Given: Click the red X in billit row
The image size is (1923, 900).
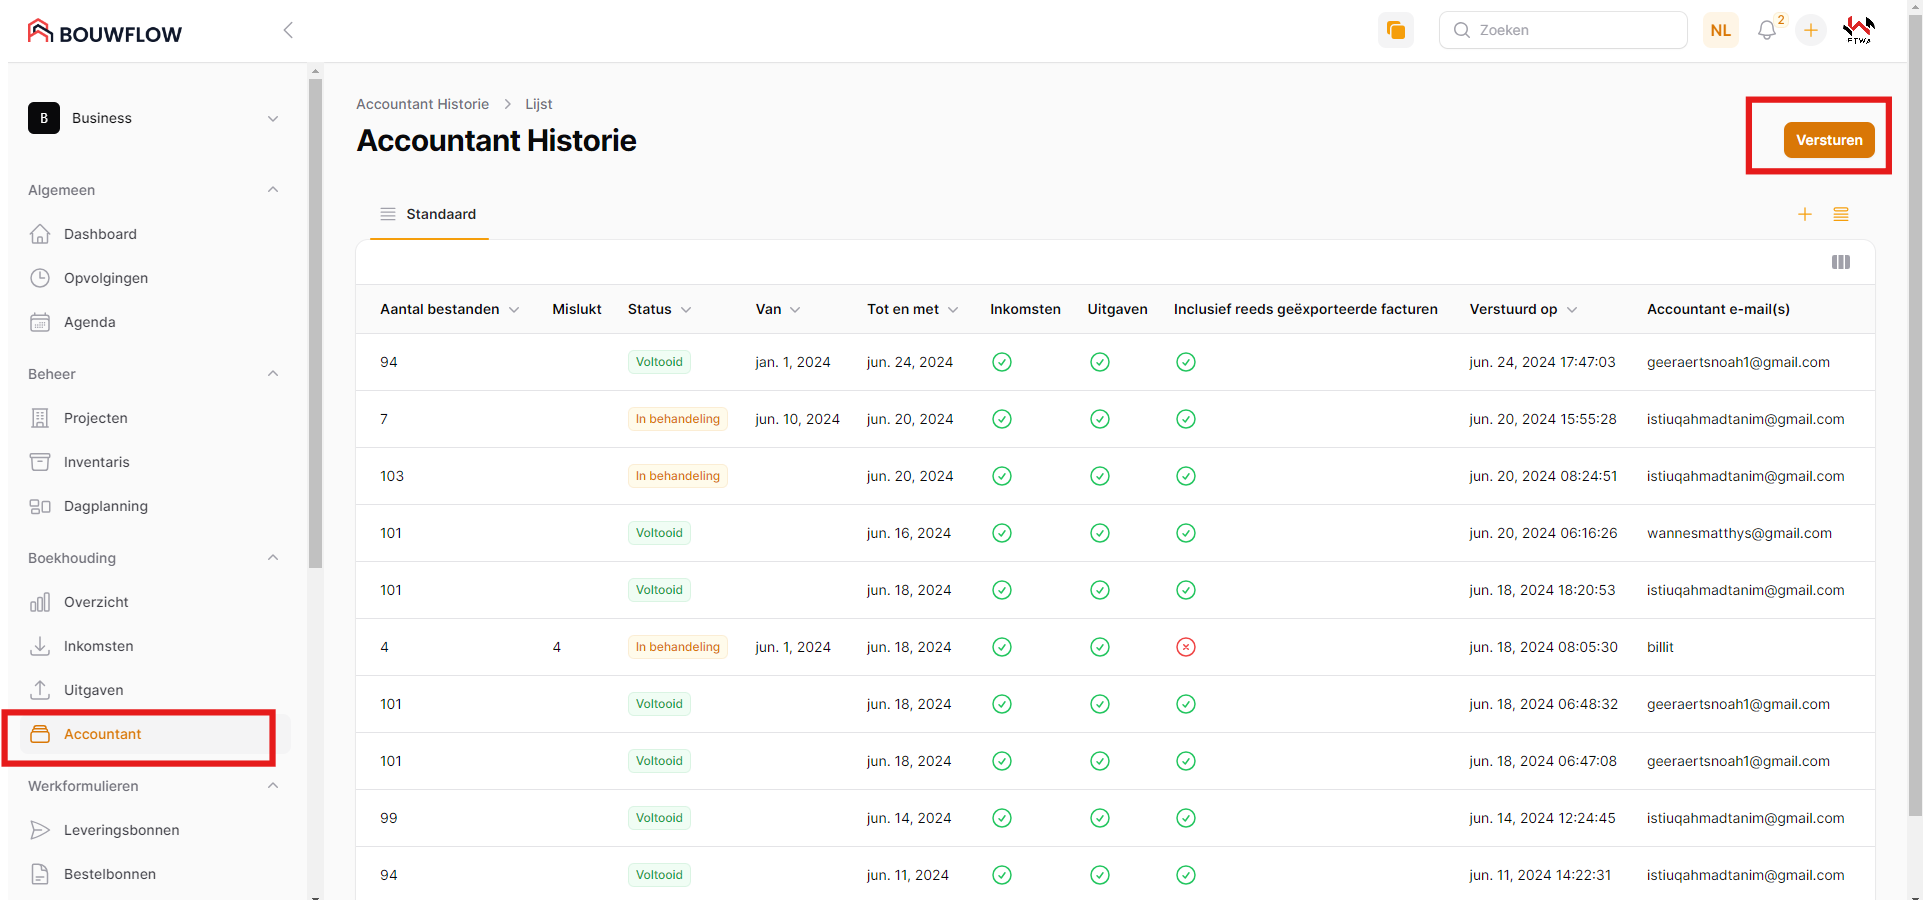Looking at the screenshot, I should [x=1185, y=647].
